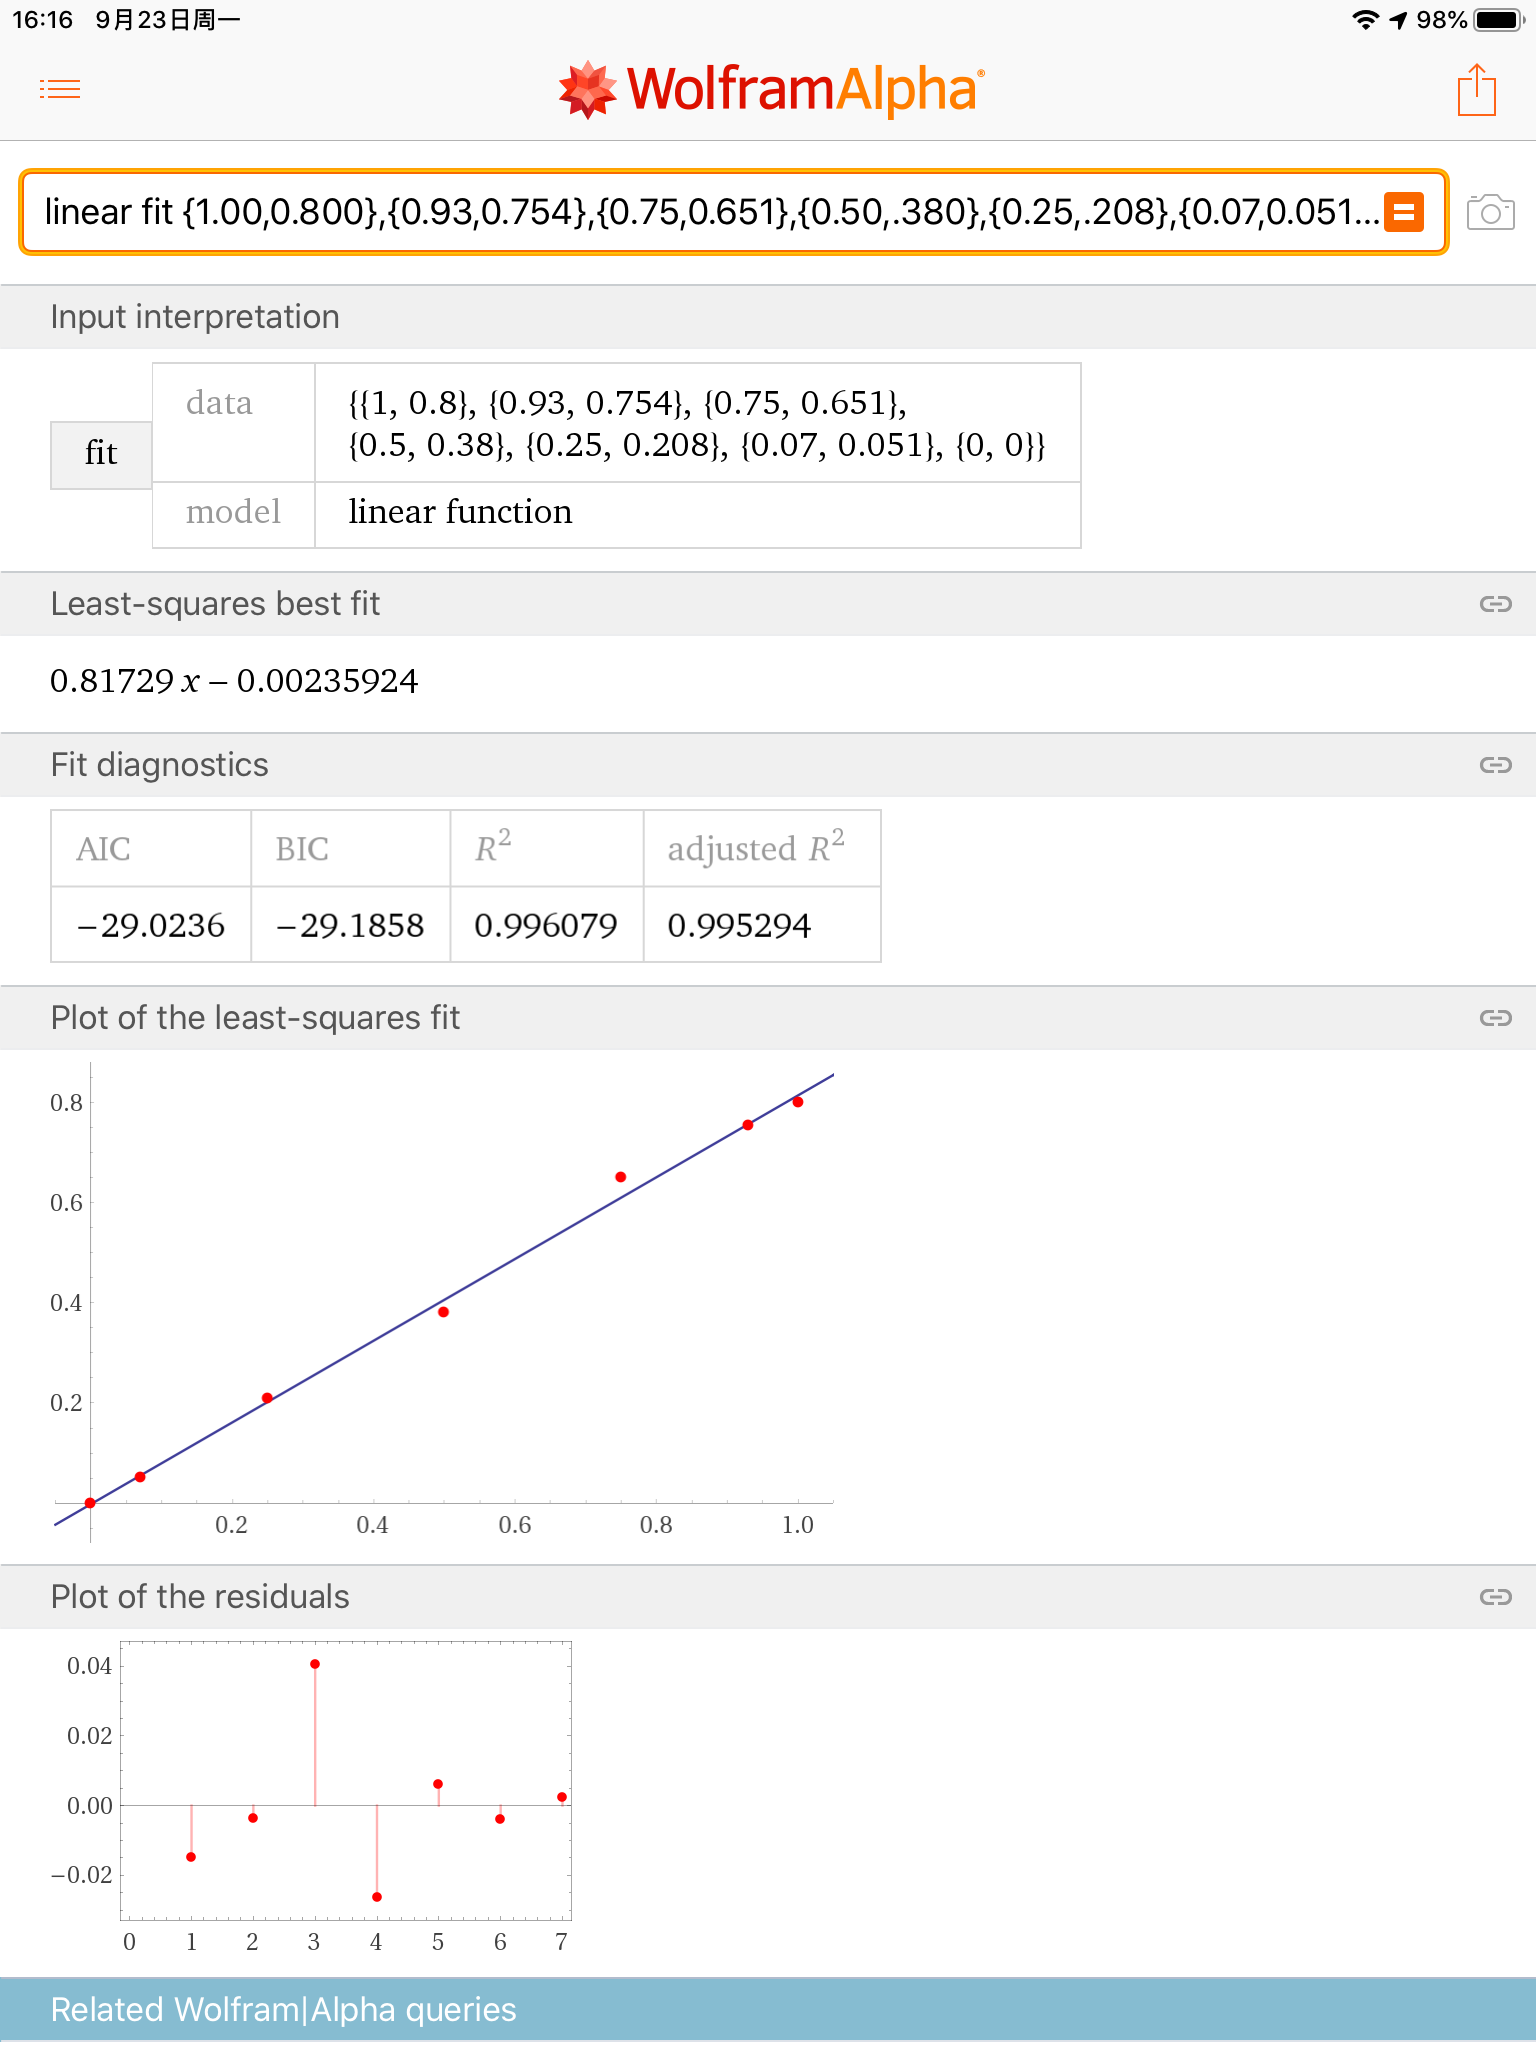Copy link for the Fit diagnostics section
This screenshot has height=2048, width=1536.
tap(1494, 765)
